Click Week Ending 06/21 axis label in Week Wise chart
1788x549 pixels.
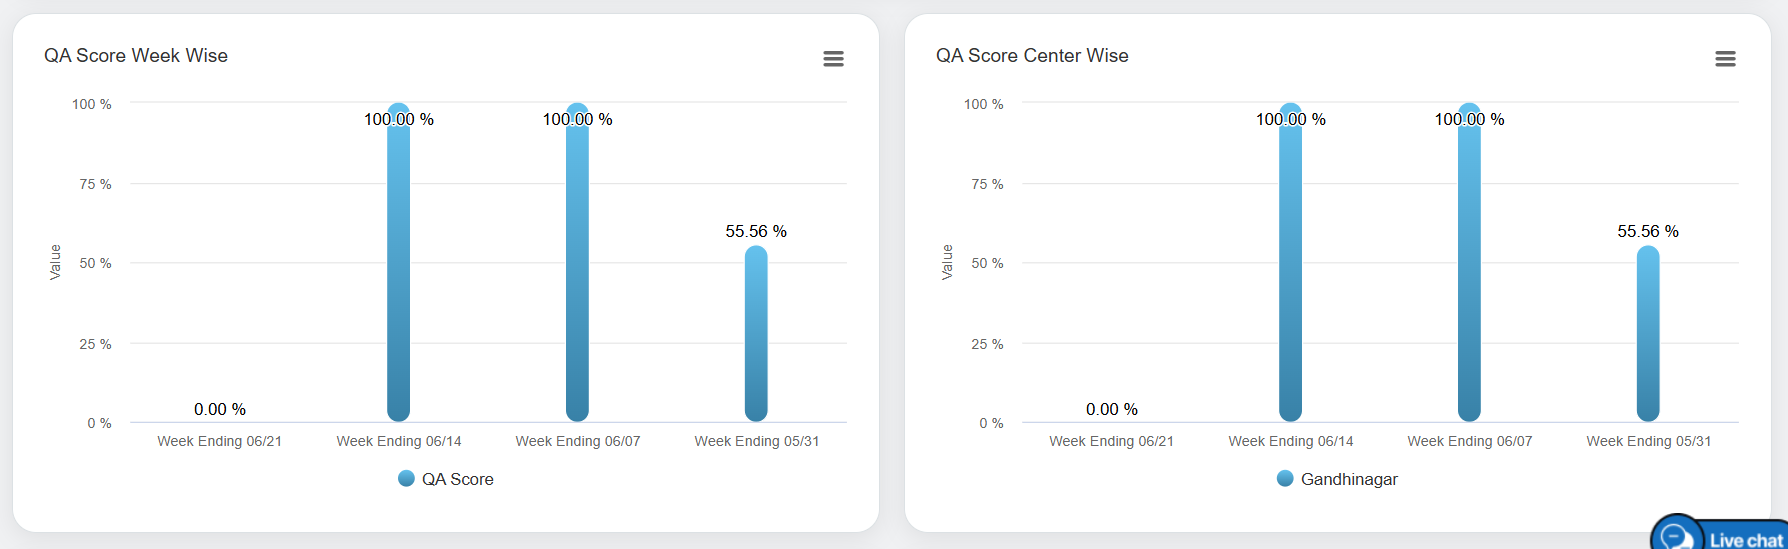tap(220, 441)
